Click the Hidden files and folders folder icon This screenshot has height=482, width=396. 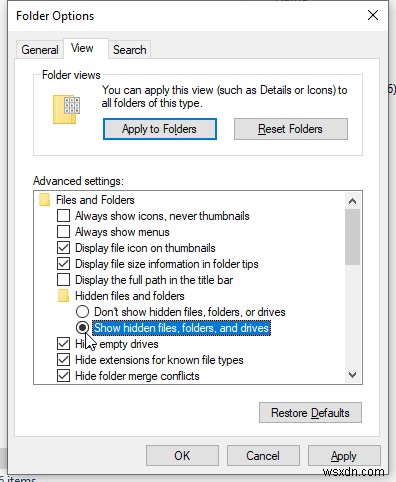pos(63,296)
